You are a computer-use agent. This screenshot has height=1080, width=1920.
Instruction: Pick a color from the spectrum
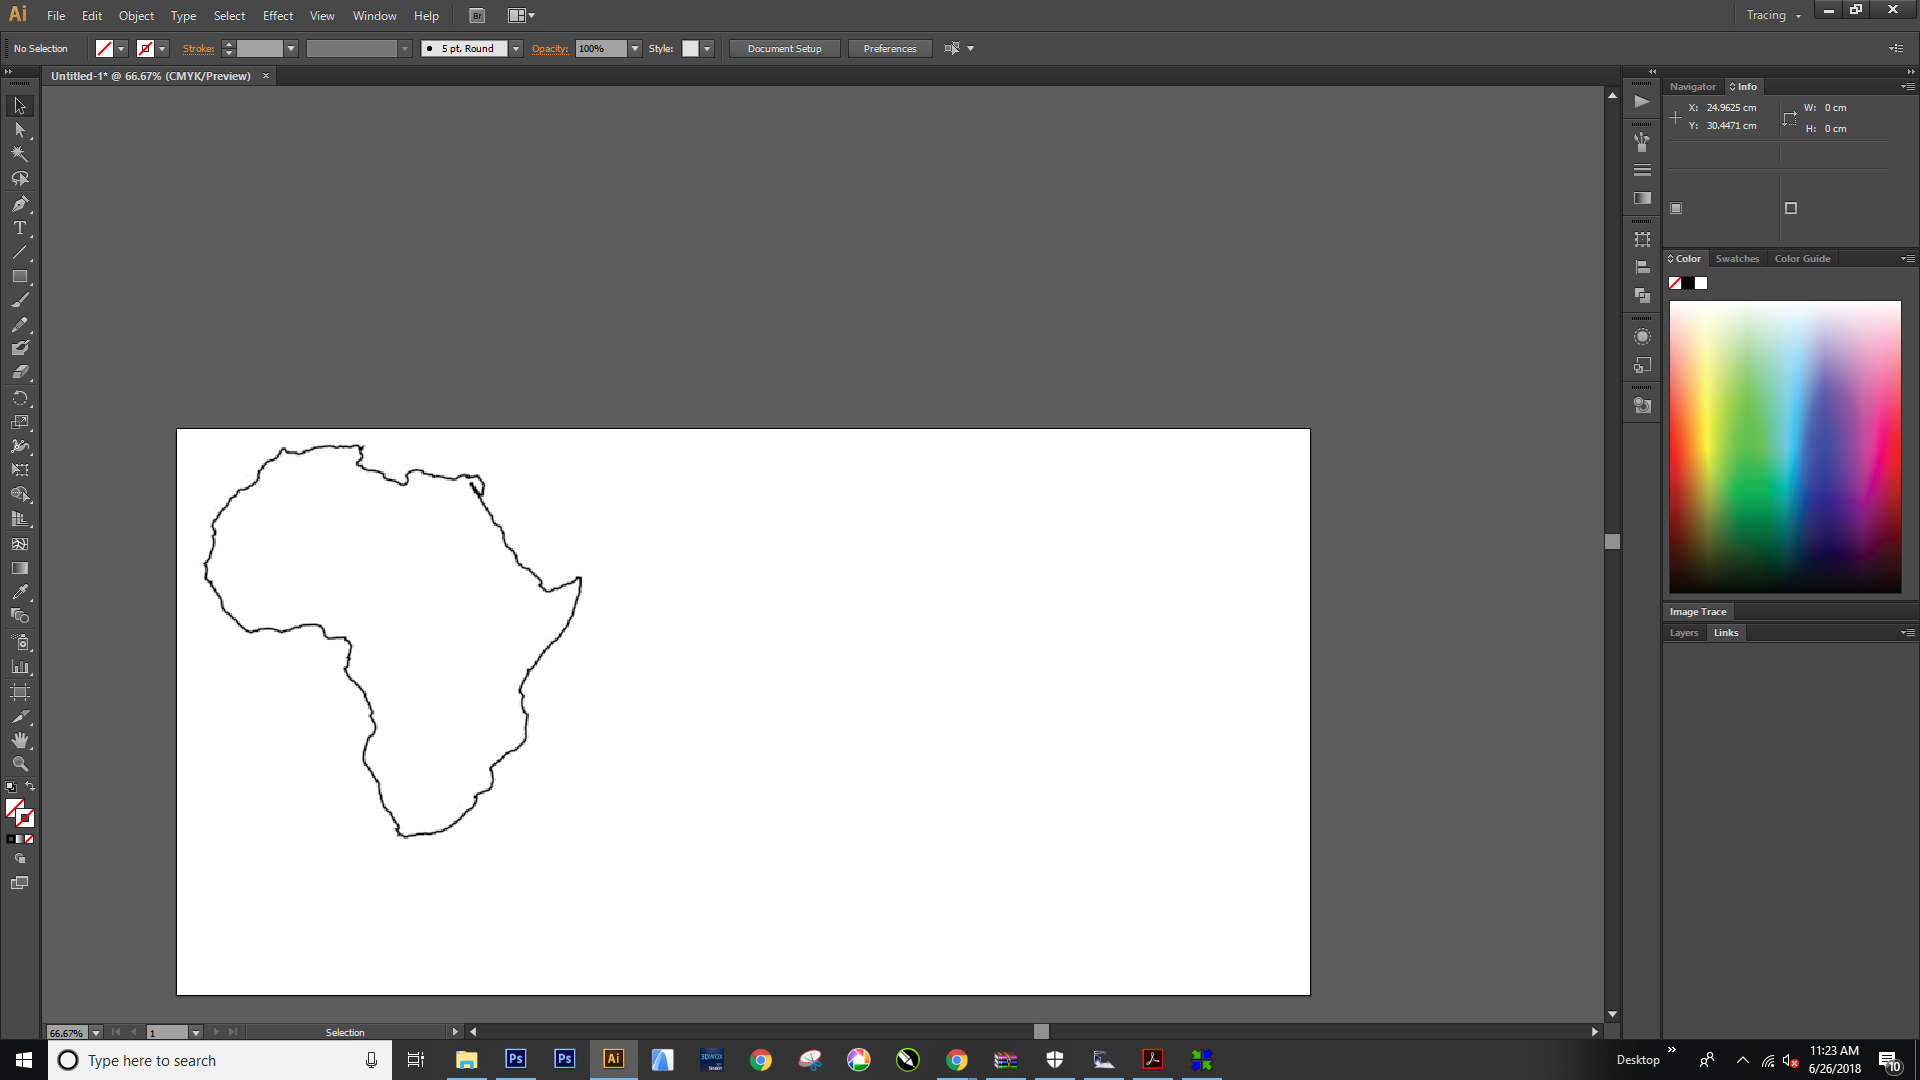pos(1784,445)
